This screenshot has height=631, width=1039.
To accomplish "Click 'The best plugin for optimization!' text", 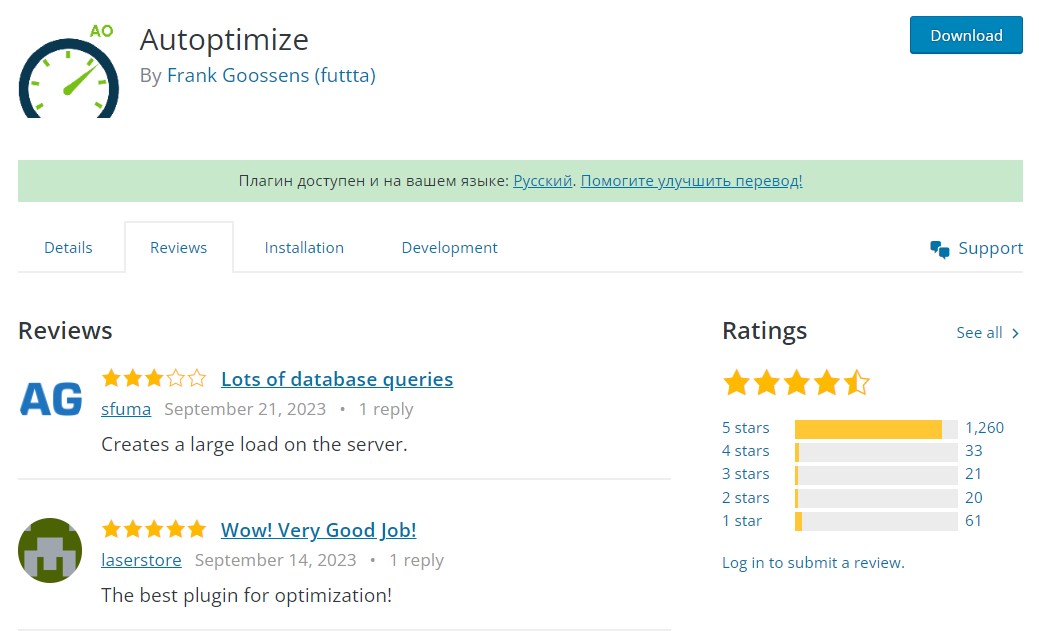I will pos(246,596).
